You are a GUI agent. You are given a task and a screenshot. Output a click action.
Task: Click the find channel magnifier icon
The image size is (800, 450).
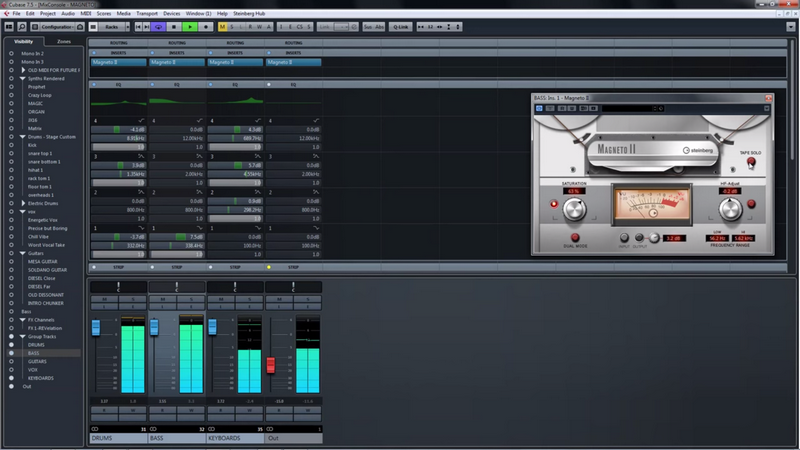pyautogui.click(x=22, y=27)
